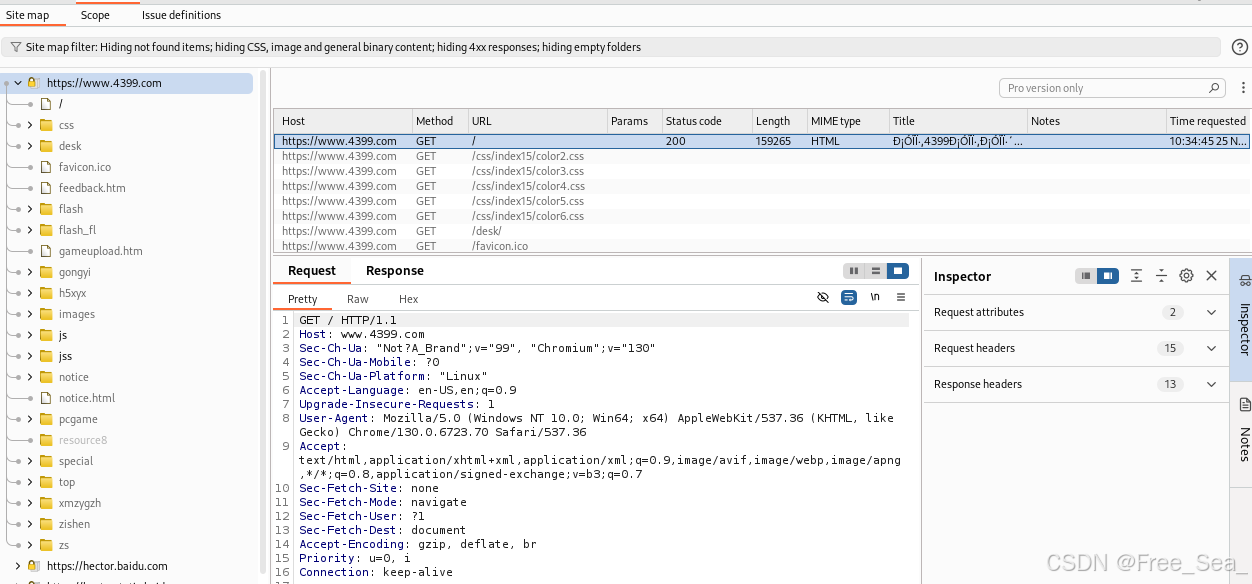Click the js folder icon
The height and width of the screenshot is (584, 1252).
(45, 335)
